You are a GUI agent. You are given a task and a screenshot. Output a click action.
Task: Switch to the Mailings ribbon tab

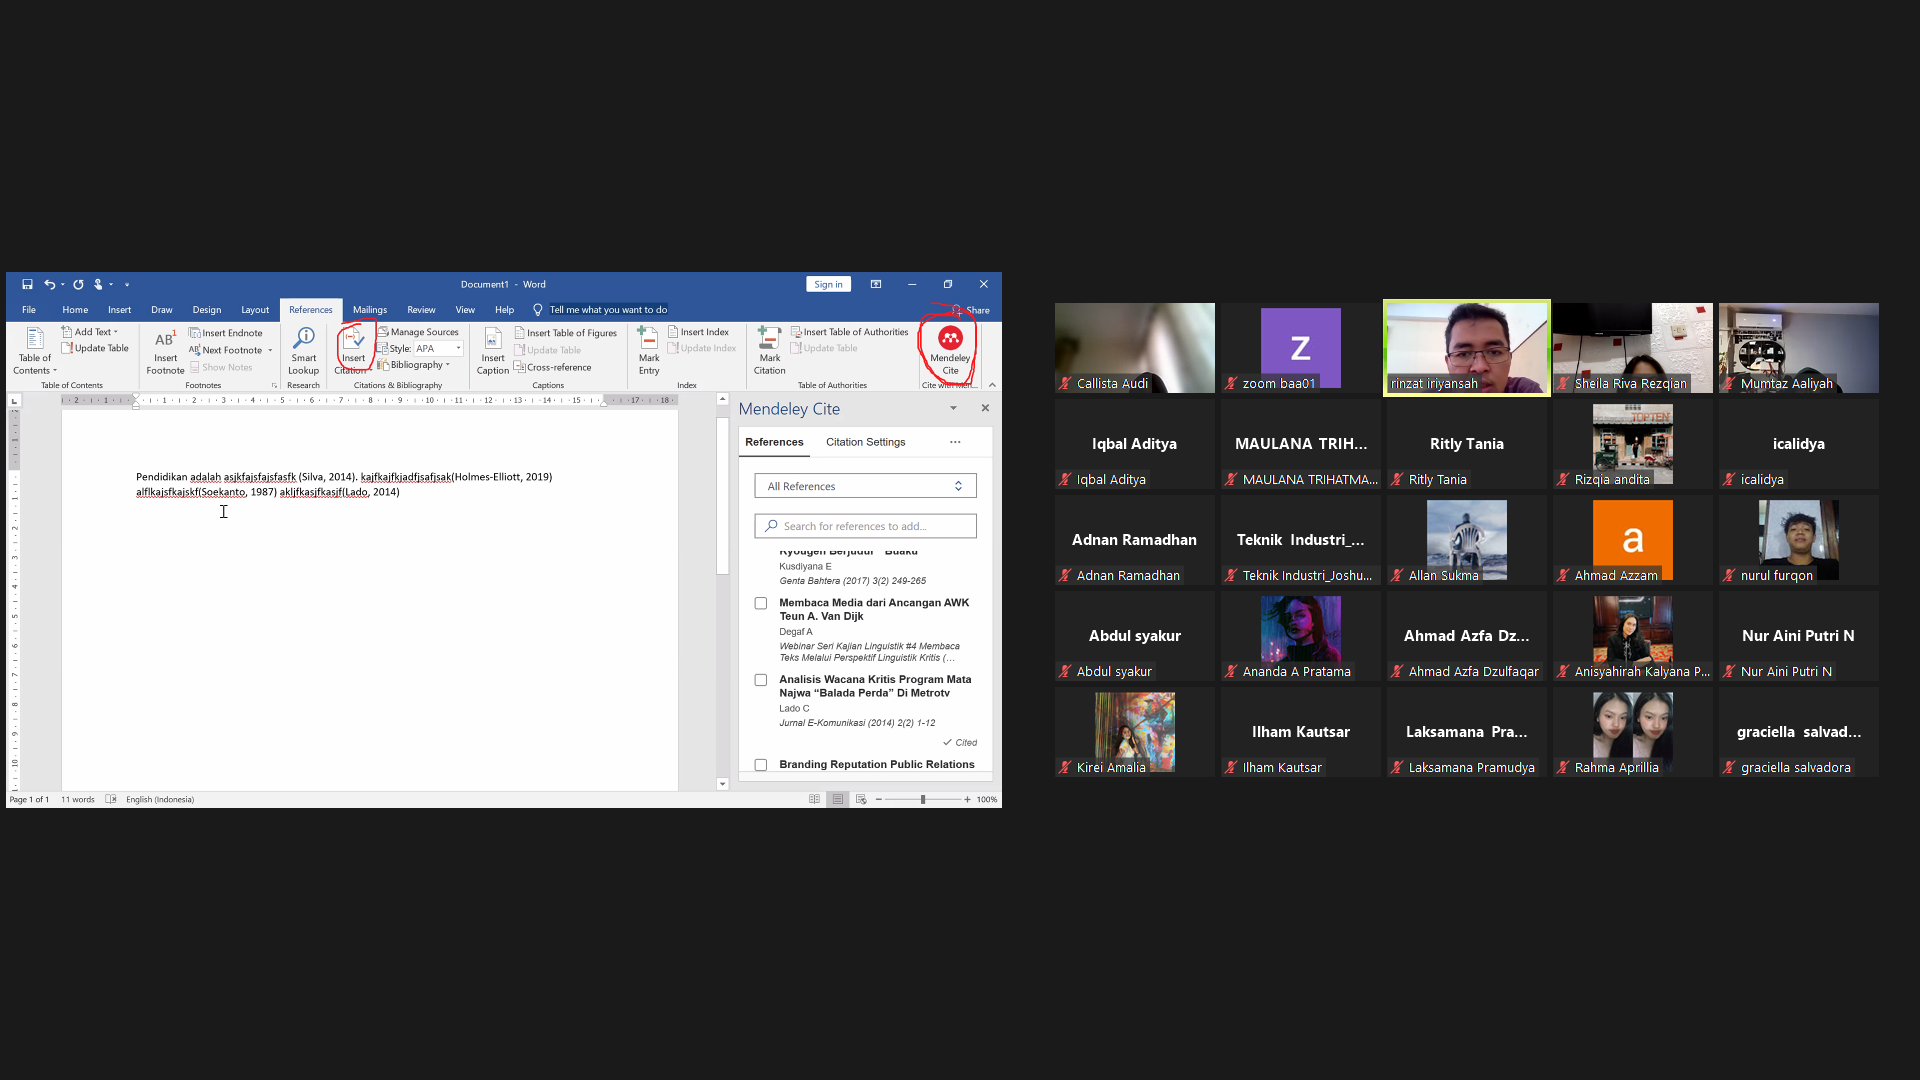(x=370, y=310)
